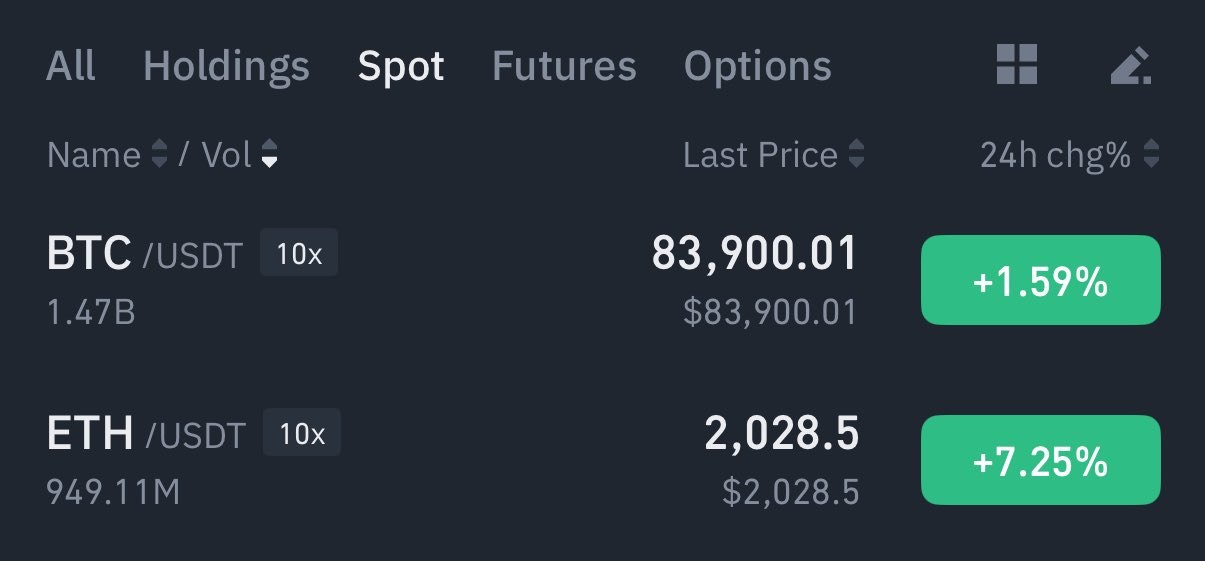Image resolution: width=1205 pixels, height=561 pixels.
Task: Open the All markets tab
Action: coord(71,66)
